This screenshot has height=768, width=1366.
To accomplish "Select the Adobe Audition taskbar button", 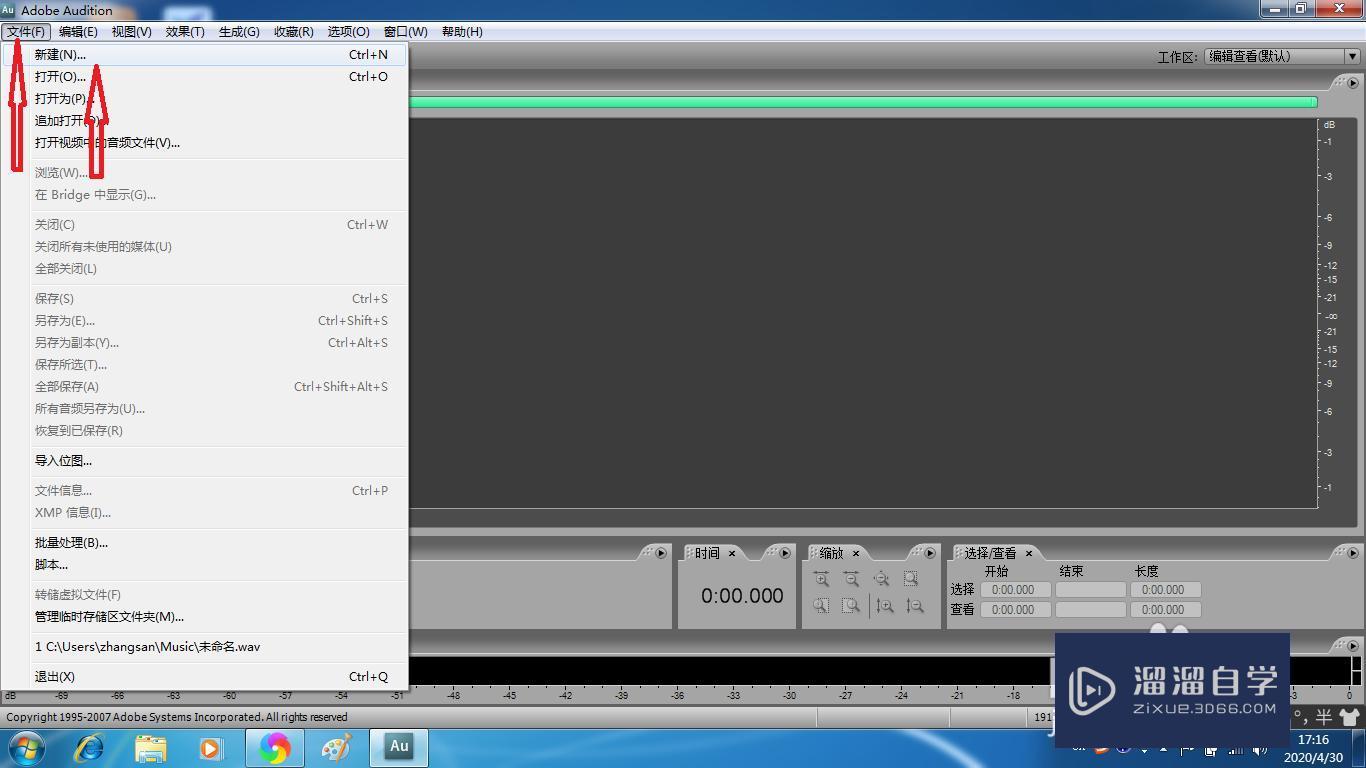I will point(399,747).
